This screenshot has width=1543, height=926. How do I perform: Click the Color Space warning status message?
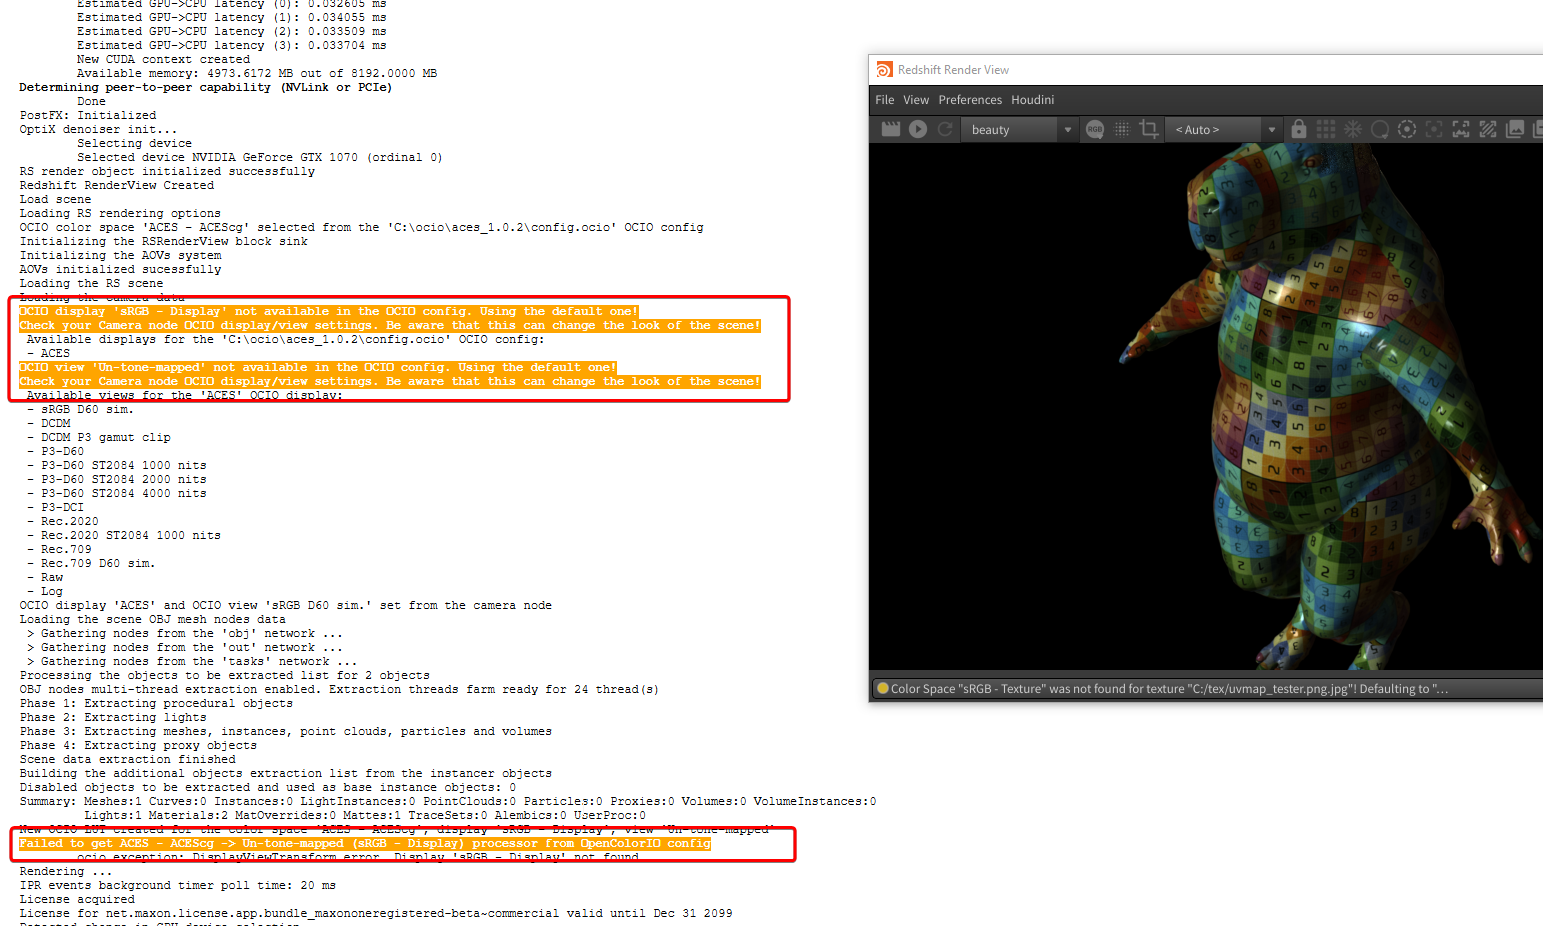(1169, 689)
